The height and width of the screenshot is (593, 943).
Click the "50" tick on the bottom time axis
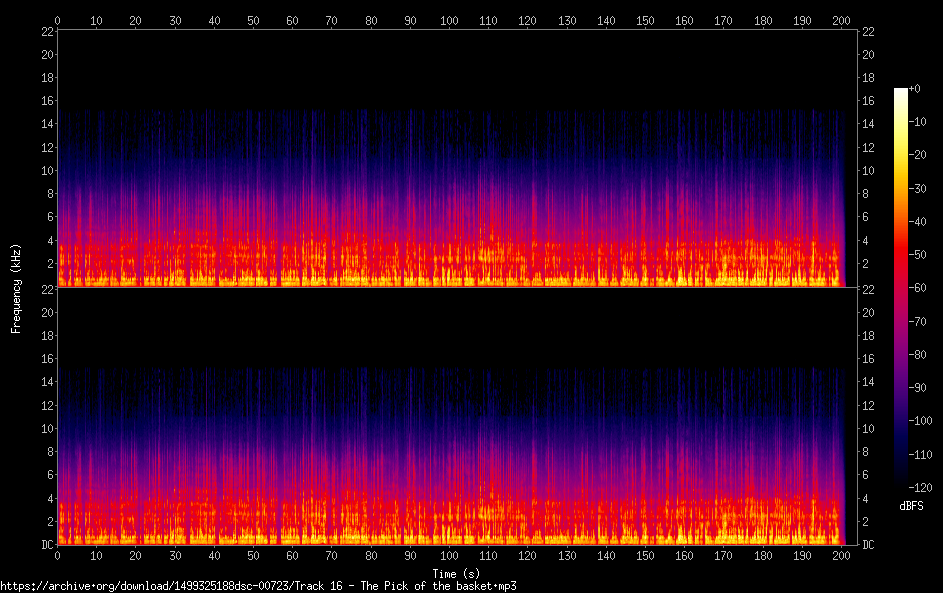(x=253, y=556)
